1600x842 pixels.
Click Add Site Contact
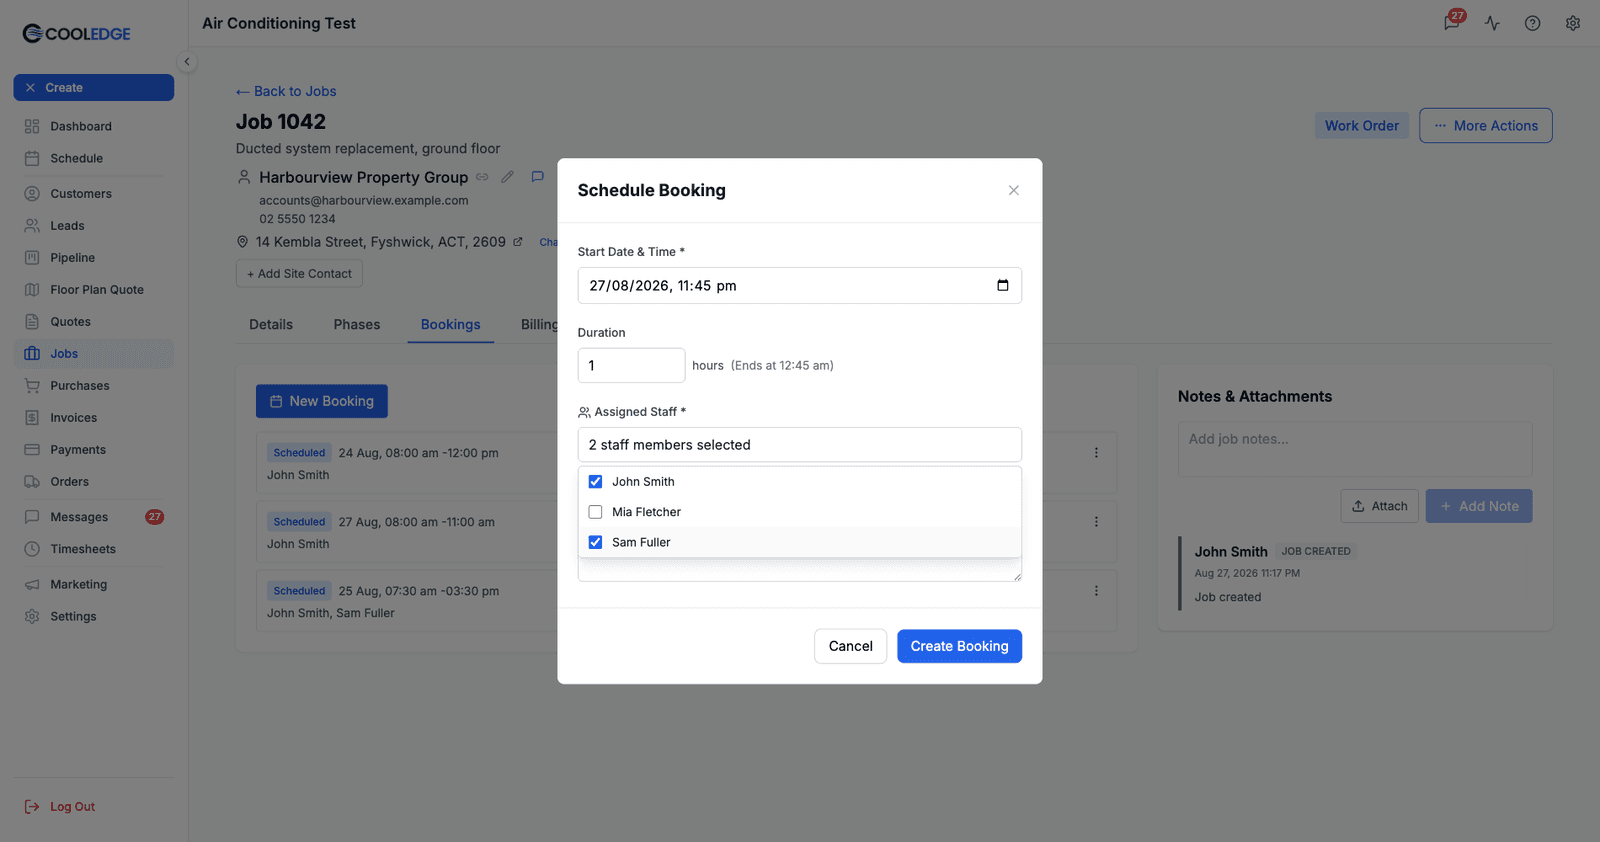coord(299,274)
